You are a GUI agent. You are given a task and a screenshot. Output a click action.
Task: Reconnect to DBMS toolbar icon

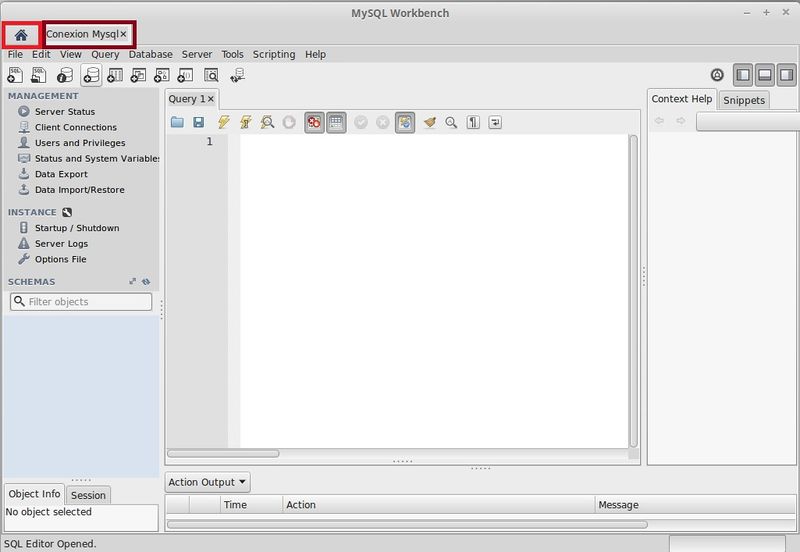coord(237,76)
